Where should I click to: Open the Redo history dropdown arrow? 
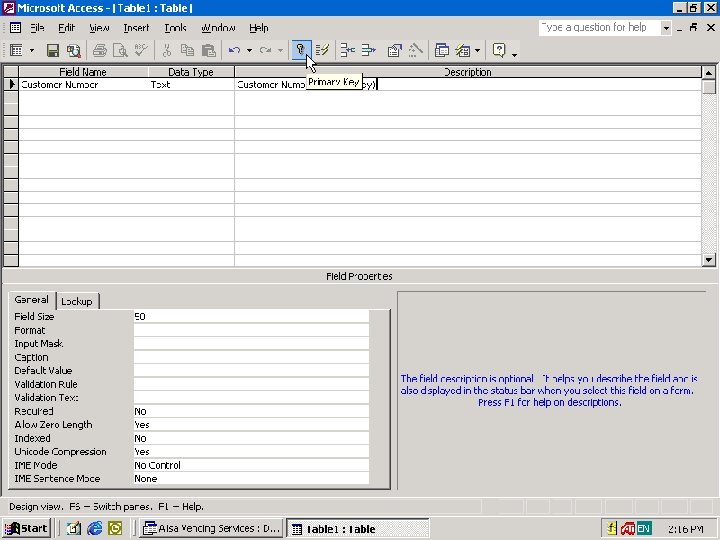coord(280,50)
